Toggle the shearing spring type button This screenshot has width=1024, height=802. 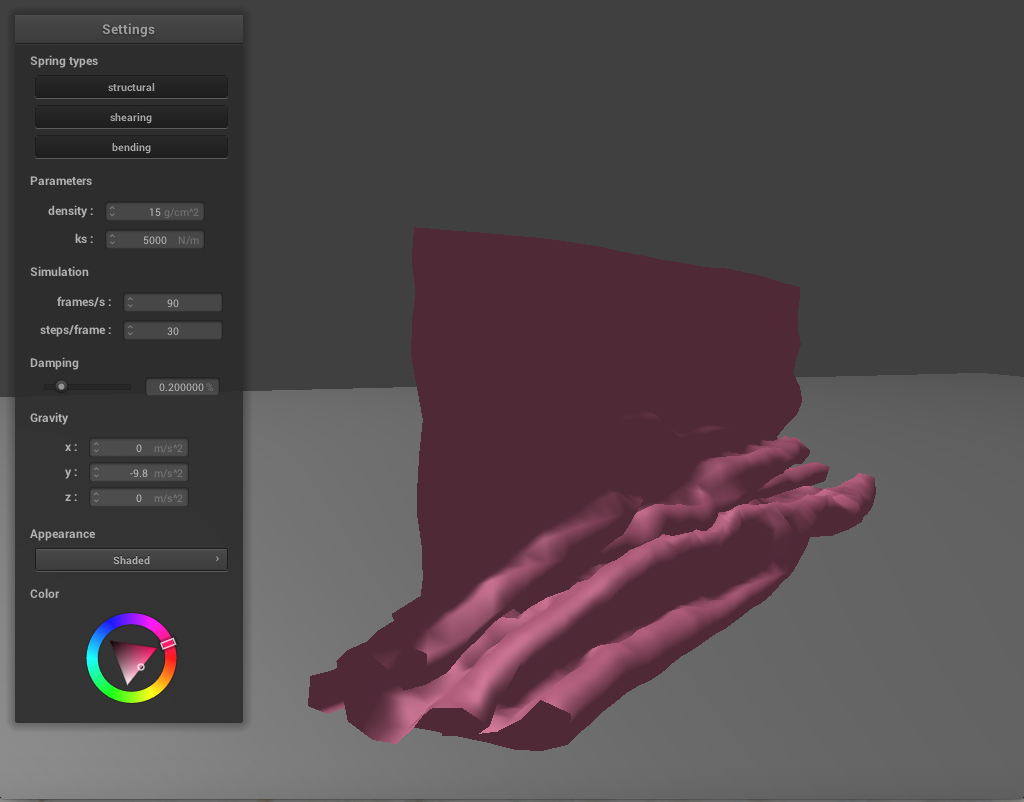131,117
